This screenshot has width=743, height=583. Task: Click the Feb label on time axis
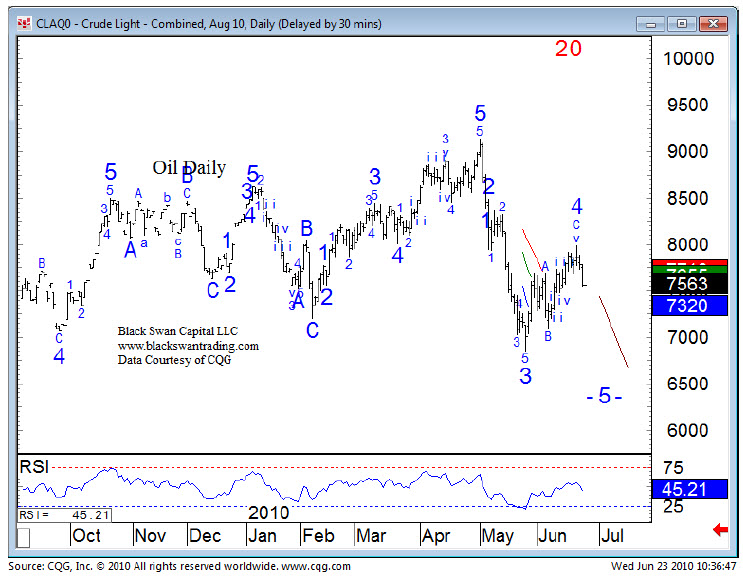318,536
